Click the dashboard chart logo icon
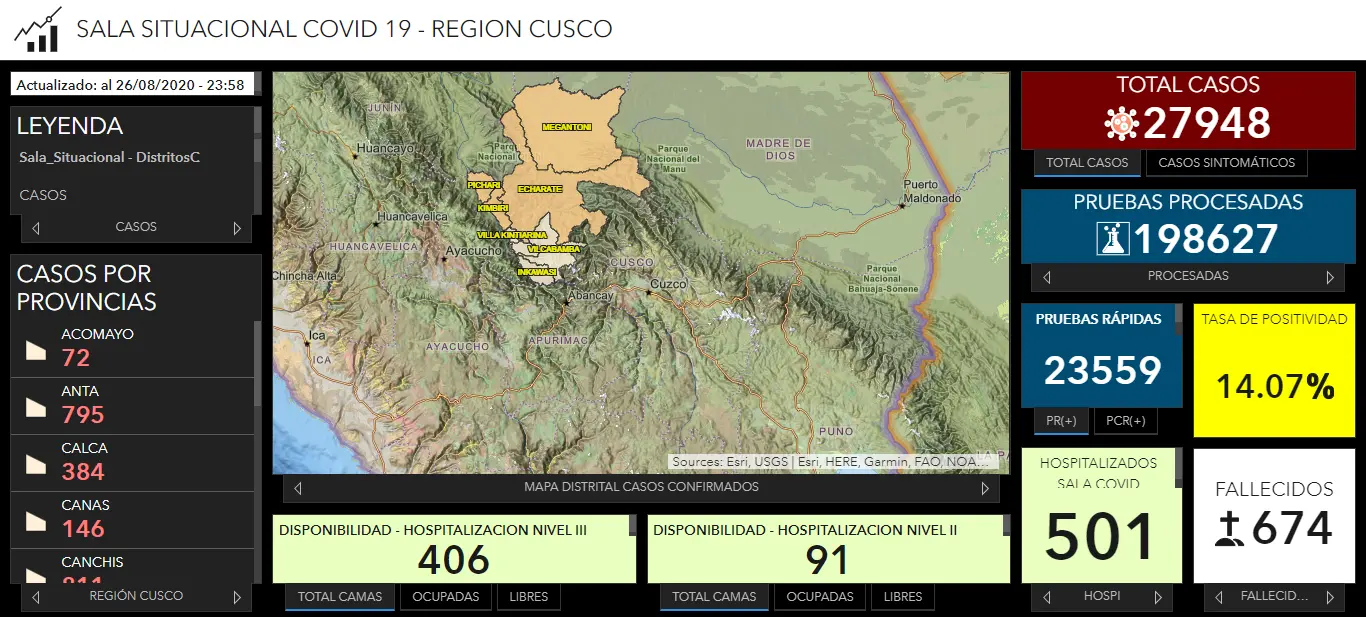Viewport: 1366px width, 617px height. (37, 29)
